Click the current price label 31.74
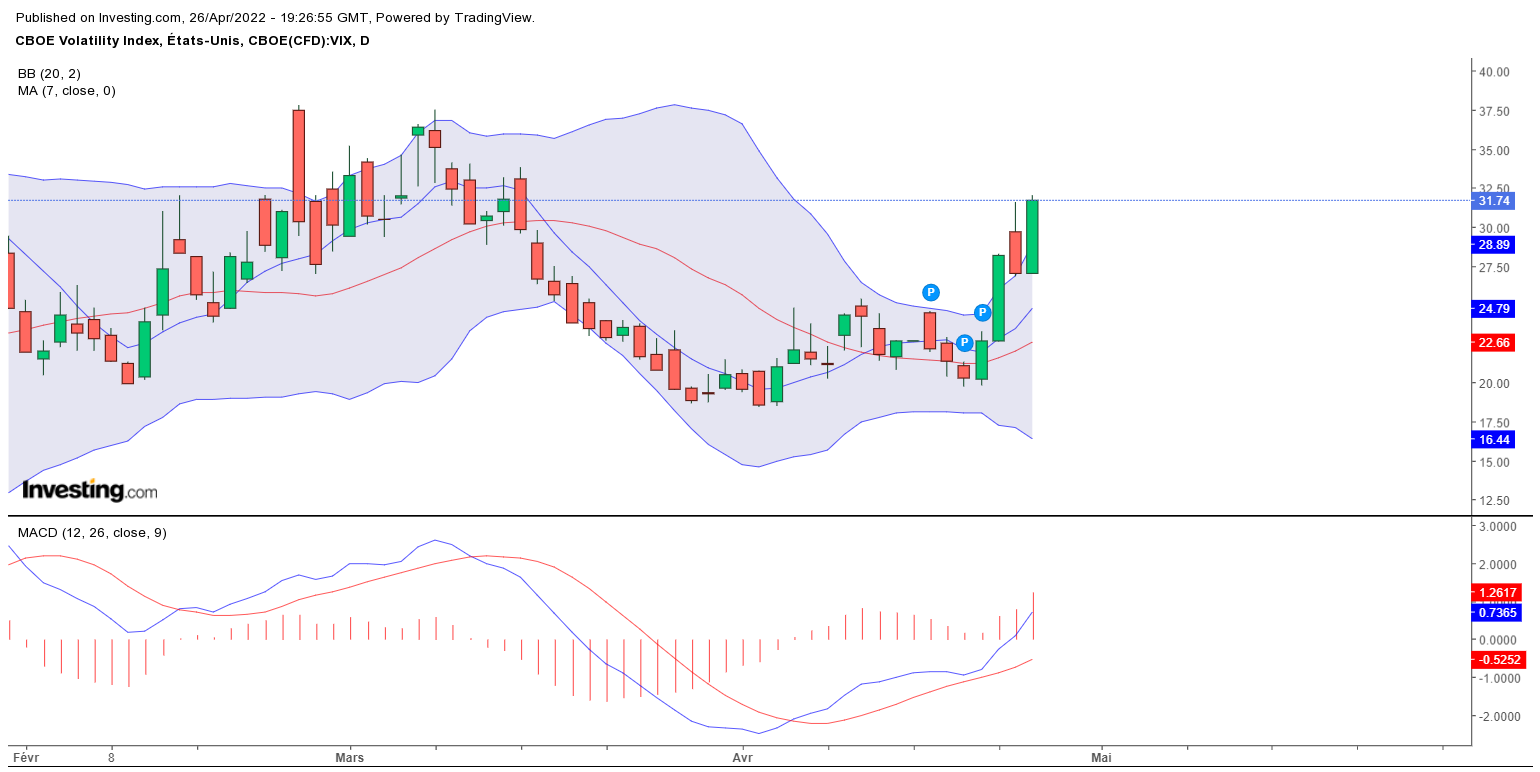Image resolution: width=1540 pixels, height=772 pixels. coord(1493,200)
